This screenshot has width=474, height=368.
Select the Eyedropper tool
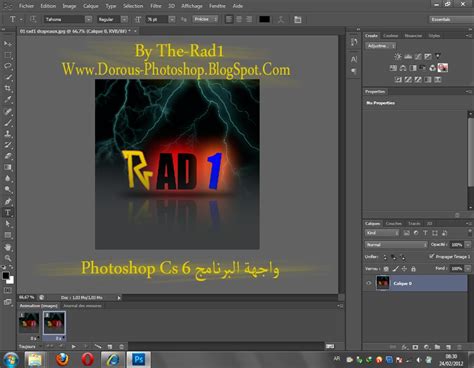point(8,100)
